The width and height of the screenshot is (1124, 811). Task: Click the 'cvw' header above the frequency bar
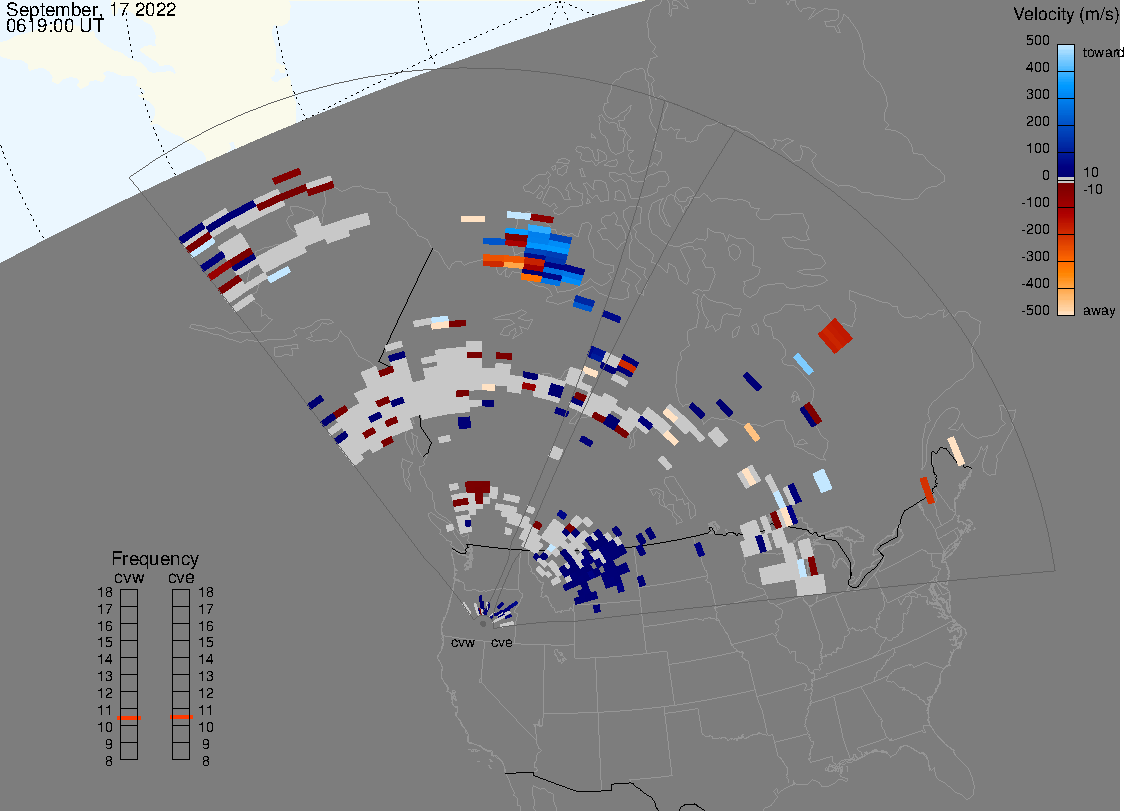[x=129, y=578]
